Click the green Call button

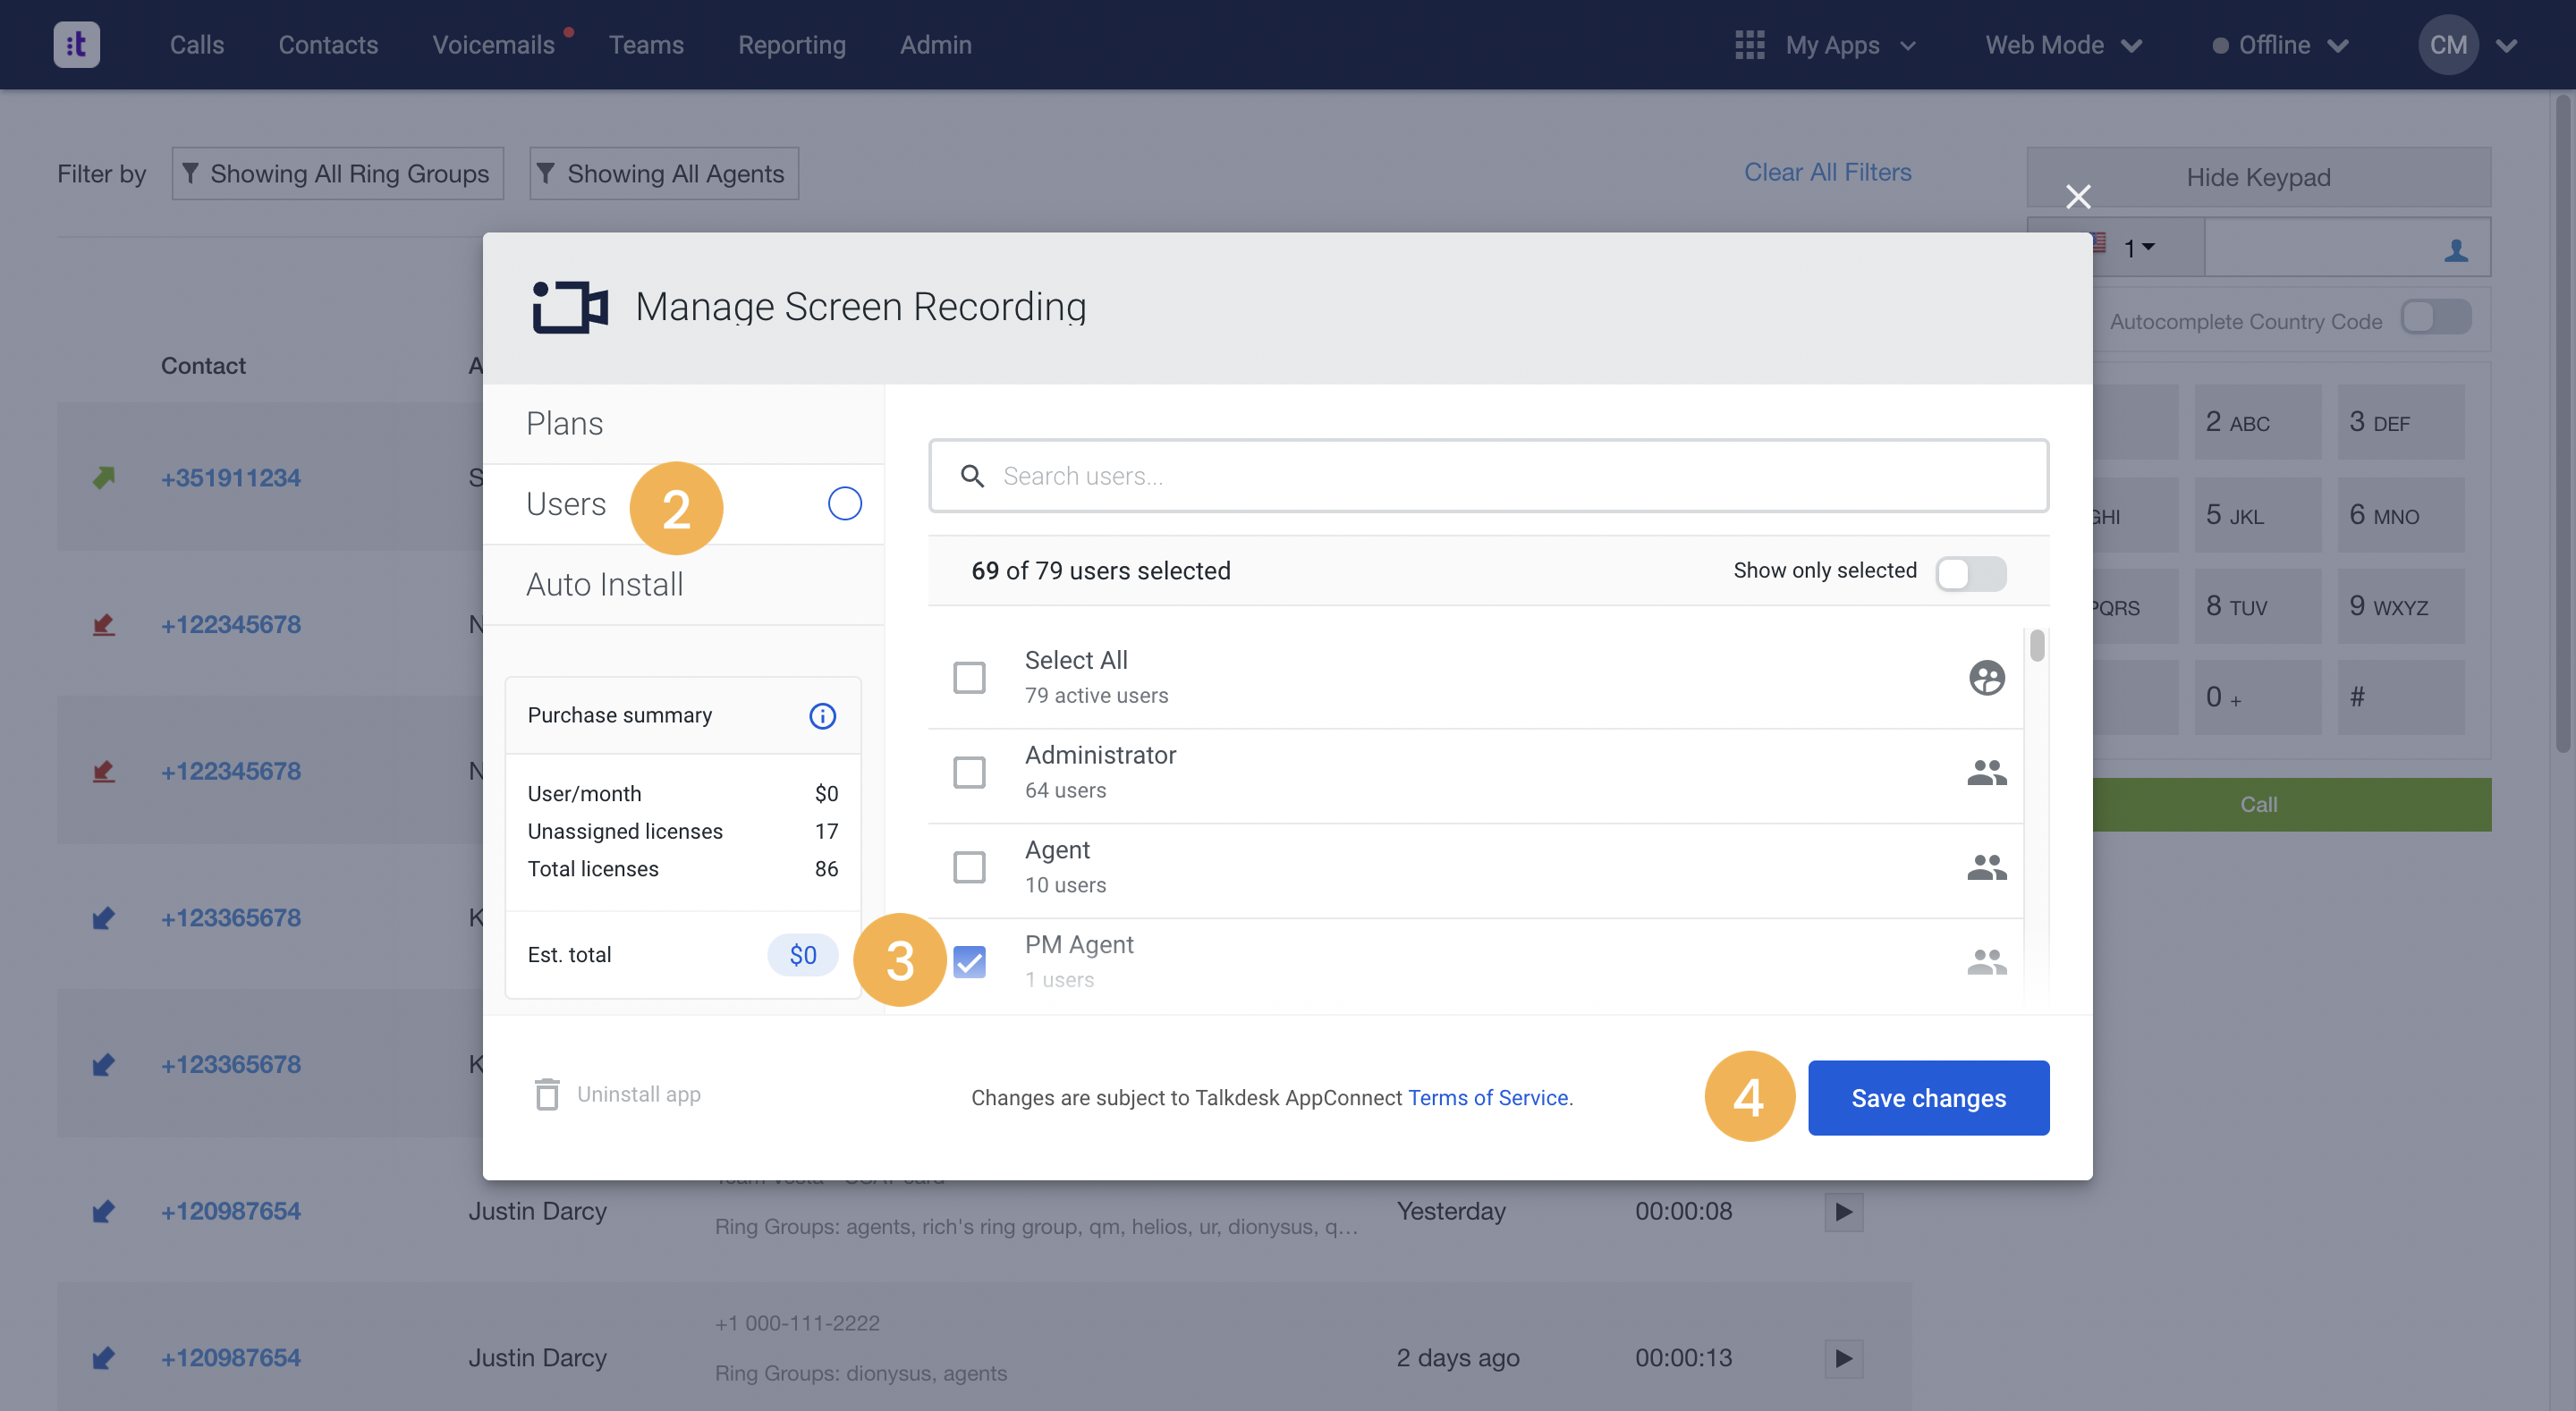coord(2291,805)
